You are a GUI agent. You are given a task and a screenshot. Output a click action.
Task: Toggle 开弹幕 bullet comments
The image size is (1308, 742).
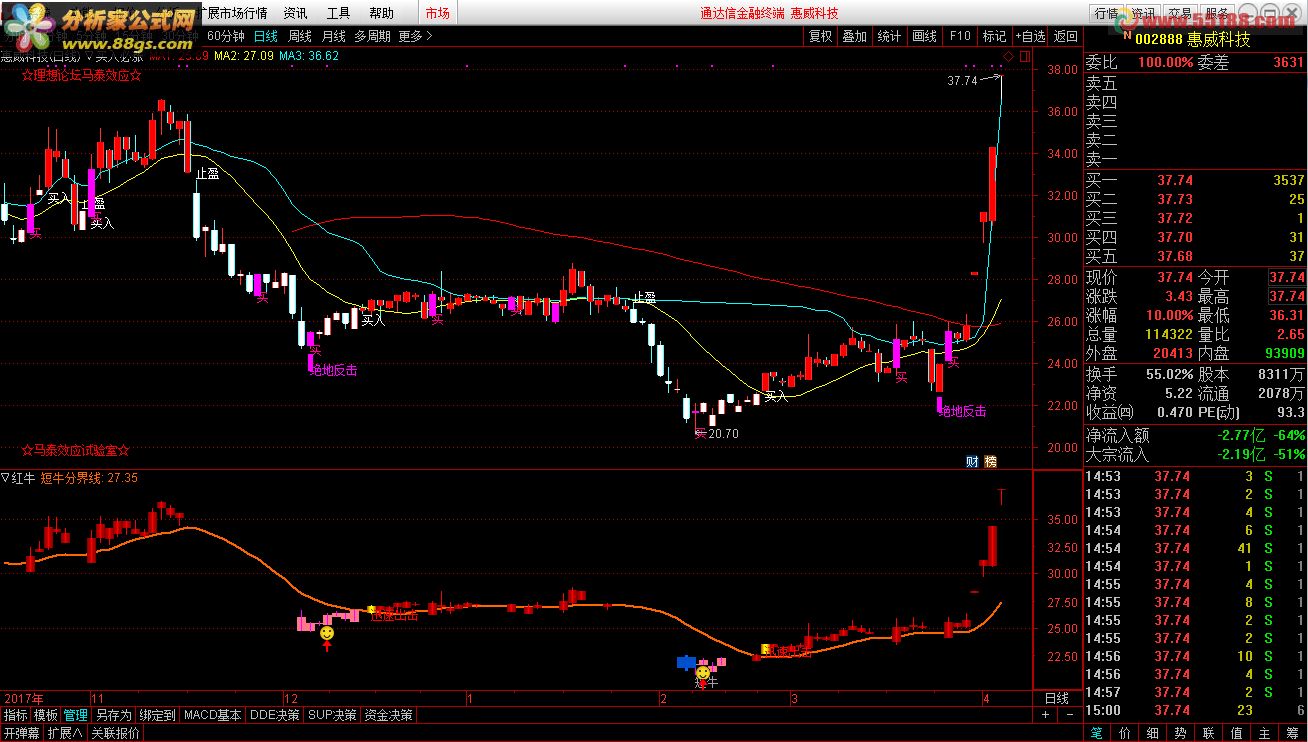coord(22,733)
